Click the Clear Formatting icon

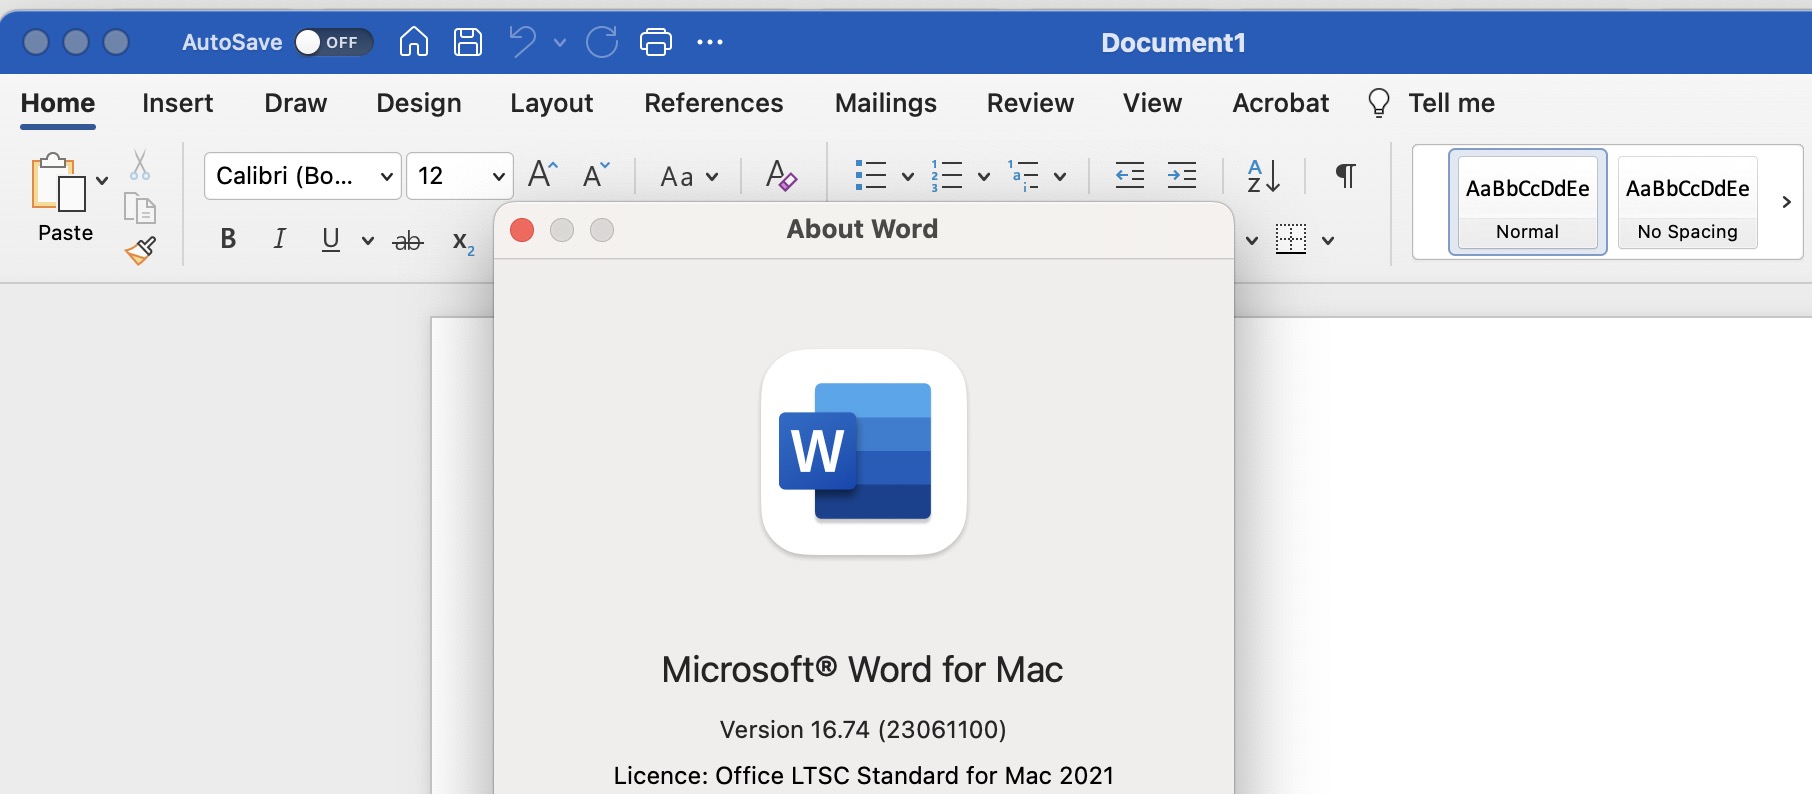click(x=780, y=176)
